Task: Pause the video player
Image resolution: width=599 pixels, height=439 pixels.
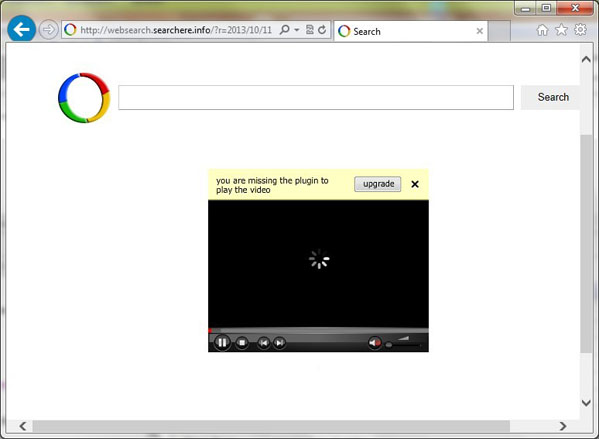Action: 222,342
